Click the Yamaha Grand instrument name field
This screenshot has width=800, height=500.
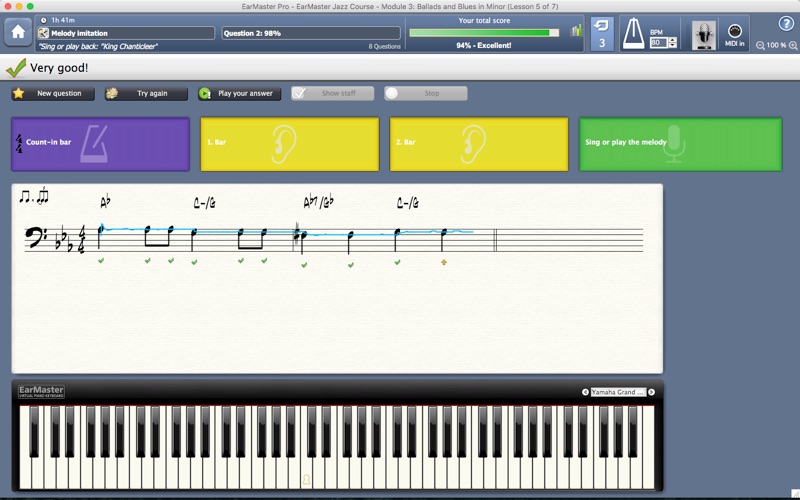tap(618, 392)
